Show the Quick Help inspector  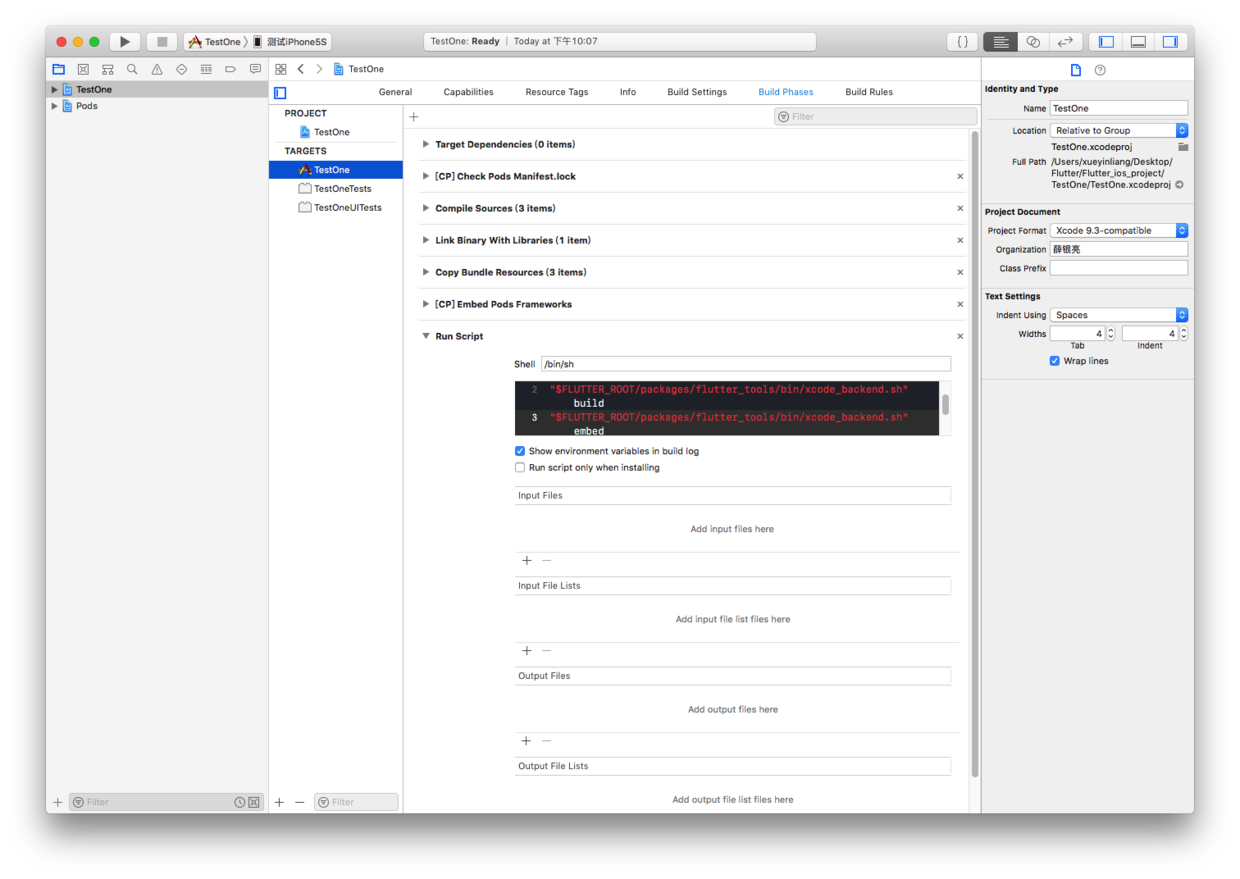pyautogui.click(x=1100, y=70)
